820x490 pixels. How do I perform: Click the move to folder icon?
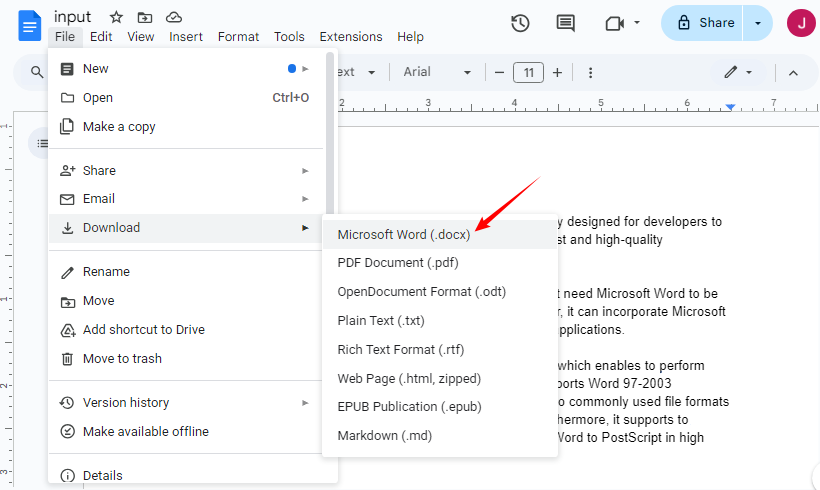[145, 18]
